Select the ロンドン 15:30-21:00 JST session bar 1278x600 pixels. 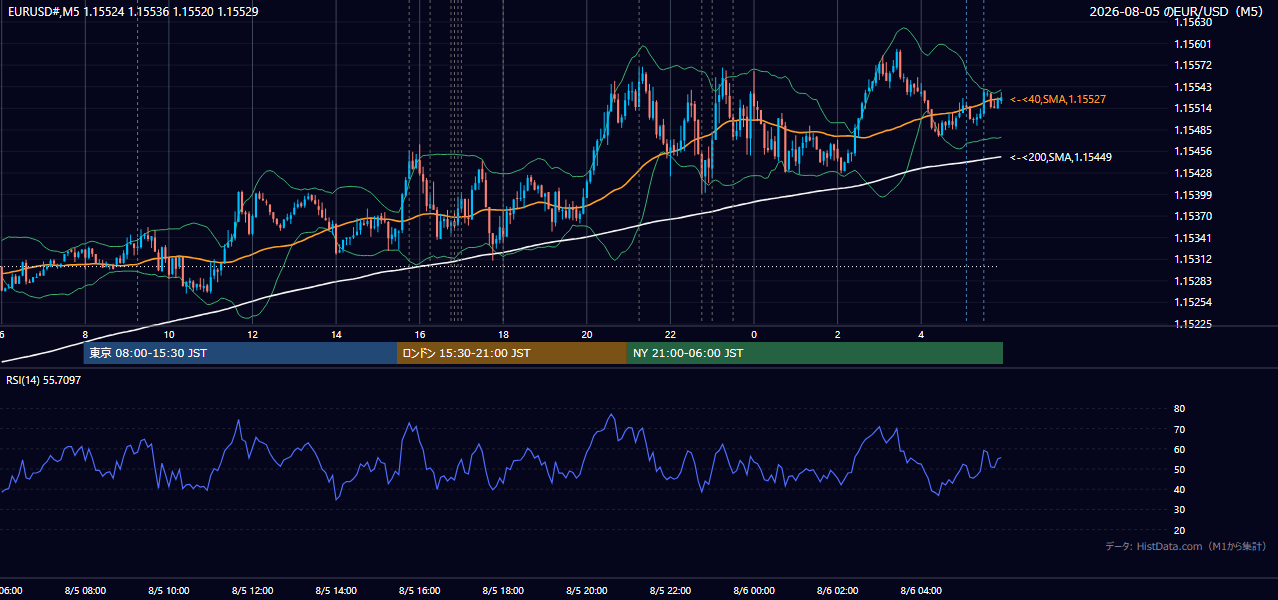[x=512, y=353]
